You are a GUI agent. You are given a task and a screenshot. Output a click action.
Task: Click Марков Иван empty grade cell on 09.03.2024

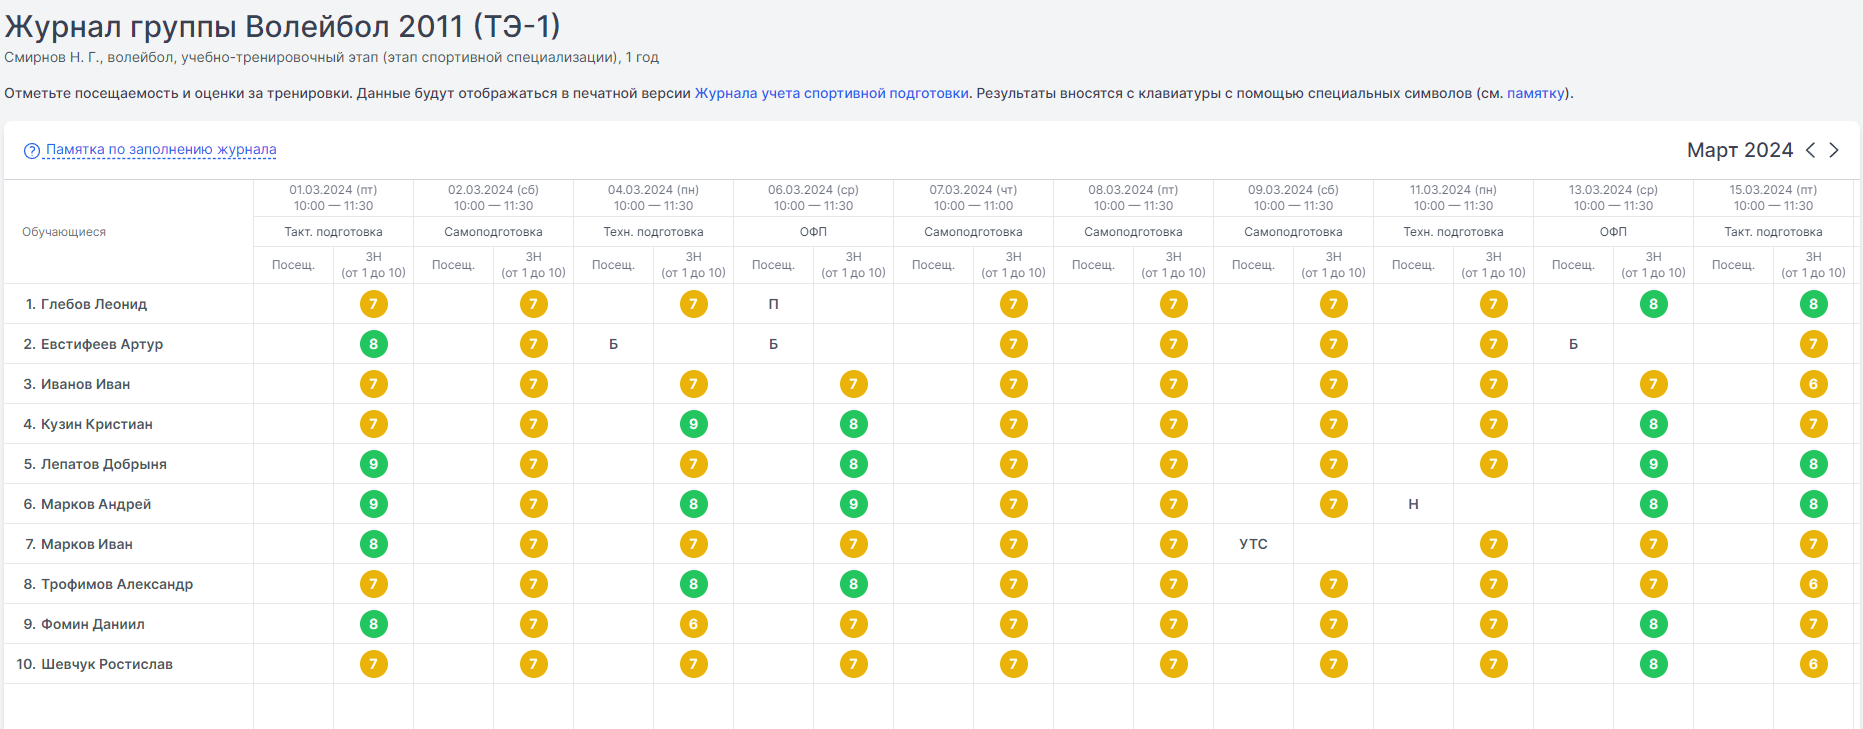[1334, 544]
